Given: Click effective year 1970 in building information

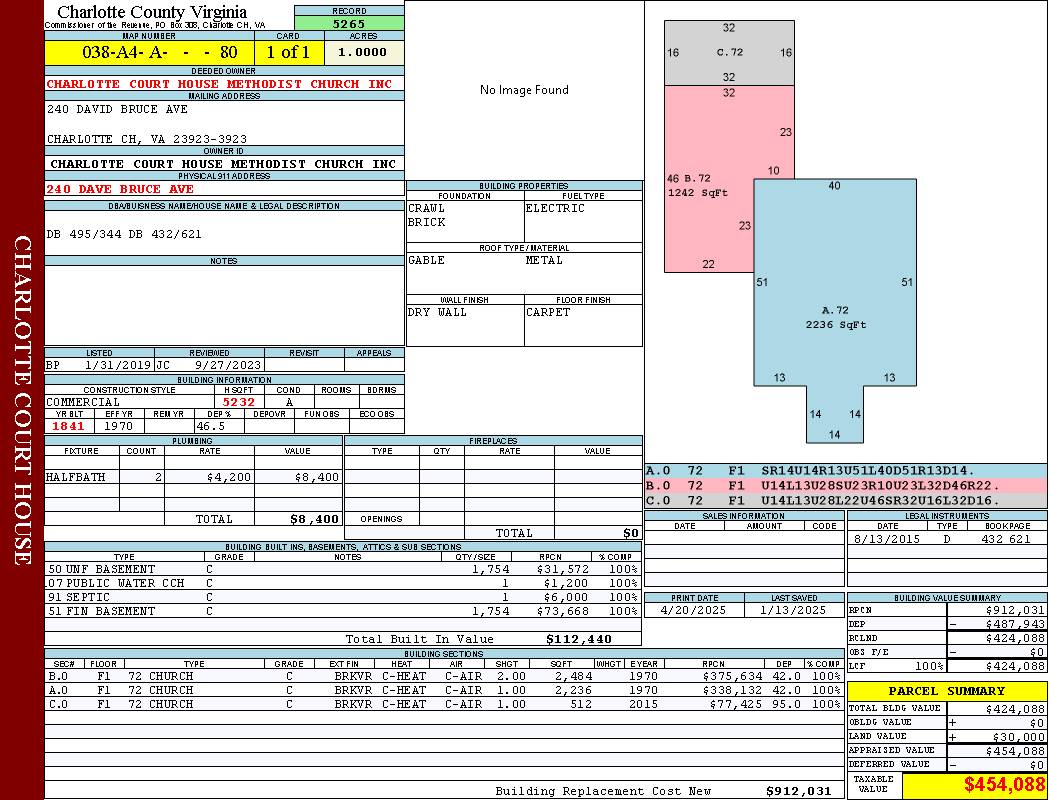Looking at the screenshot, I should [x=119, y=426].
